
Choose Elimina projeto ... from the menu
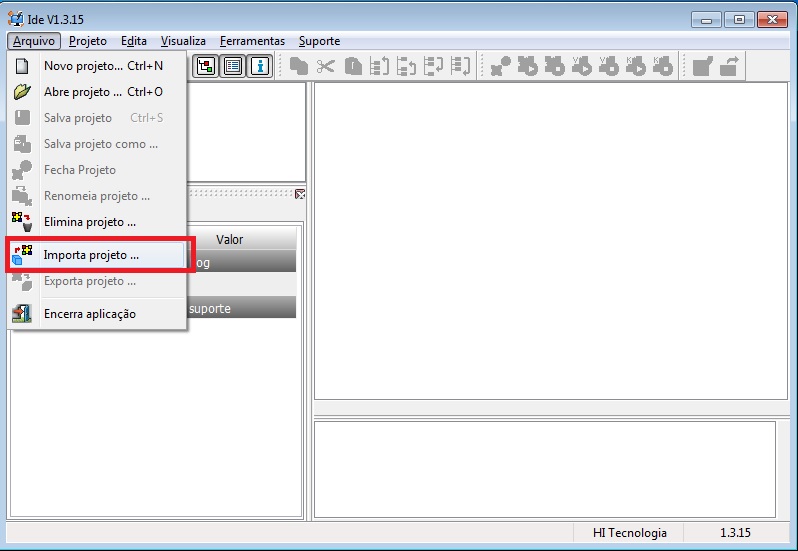[x=97, y=222]
